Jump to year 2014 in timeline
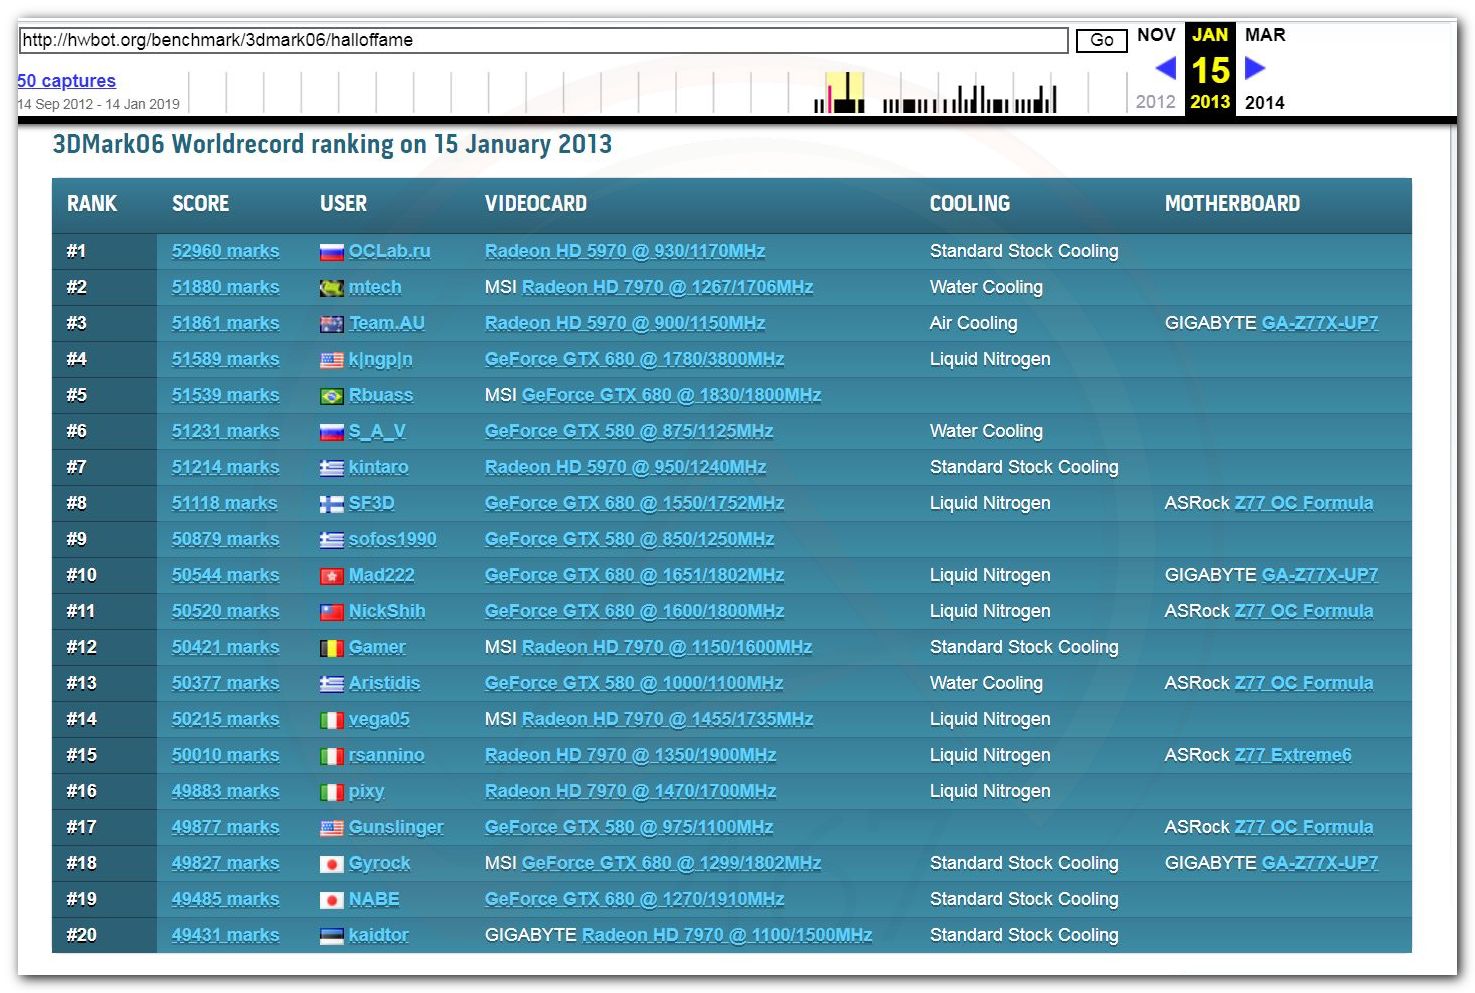1475x993 pixels. point(1264,102)
